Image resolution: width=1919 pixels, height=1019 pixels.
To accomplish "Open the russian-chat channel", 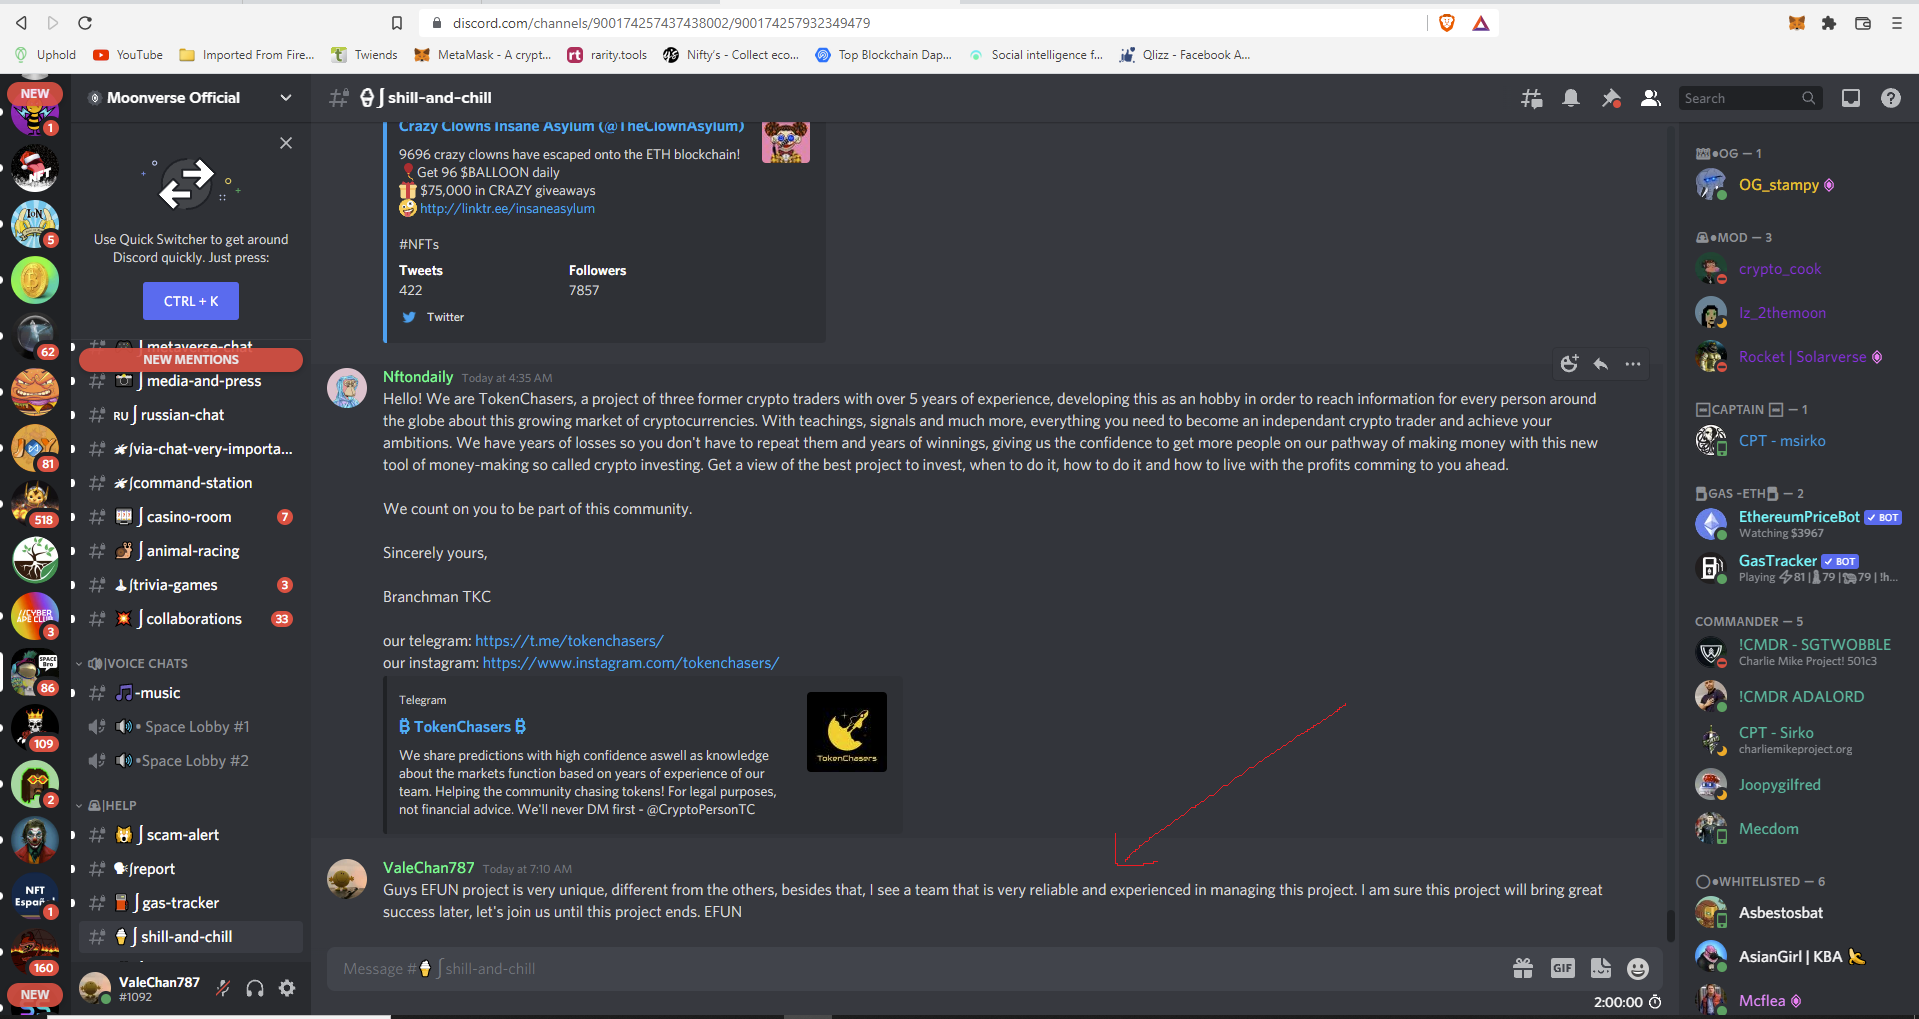I will click(x=191, y=415).
